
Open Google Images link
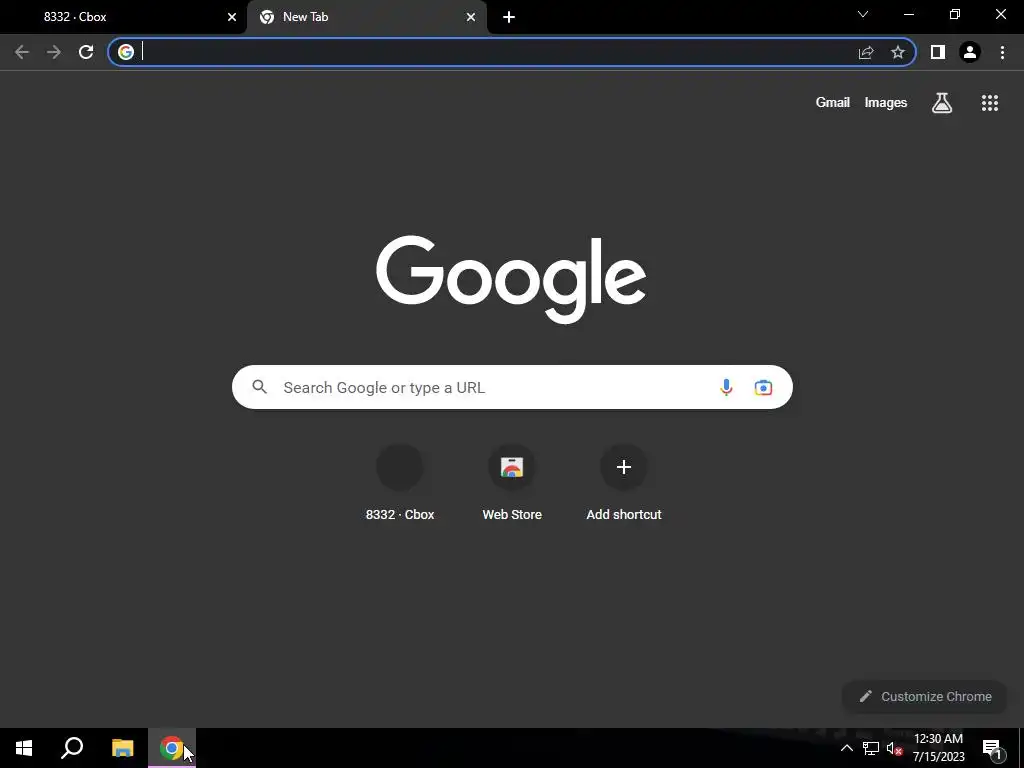pos(886,103)
